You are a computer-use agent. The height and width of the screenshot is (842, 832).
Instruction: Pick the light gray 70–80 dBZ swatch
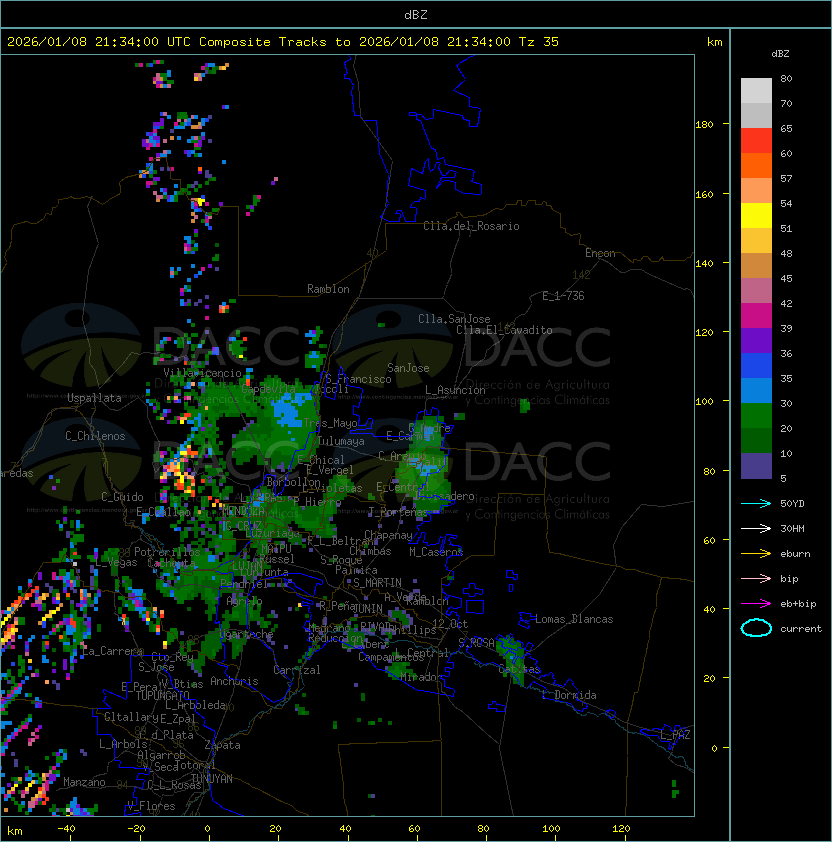click(x=756, y=91)
